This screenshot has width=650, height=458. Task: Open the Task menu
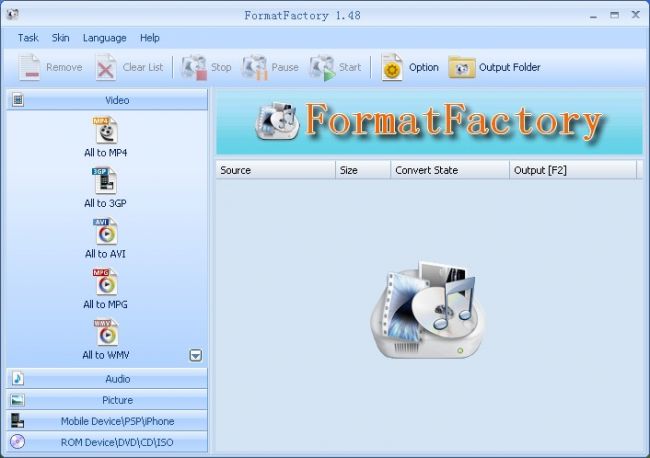pyautogui.click(x=28, y=38)
